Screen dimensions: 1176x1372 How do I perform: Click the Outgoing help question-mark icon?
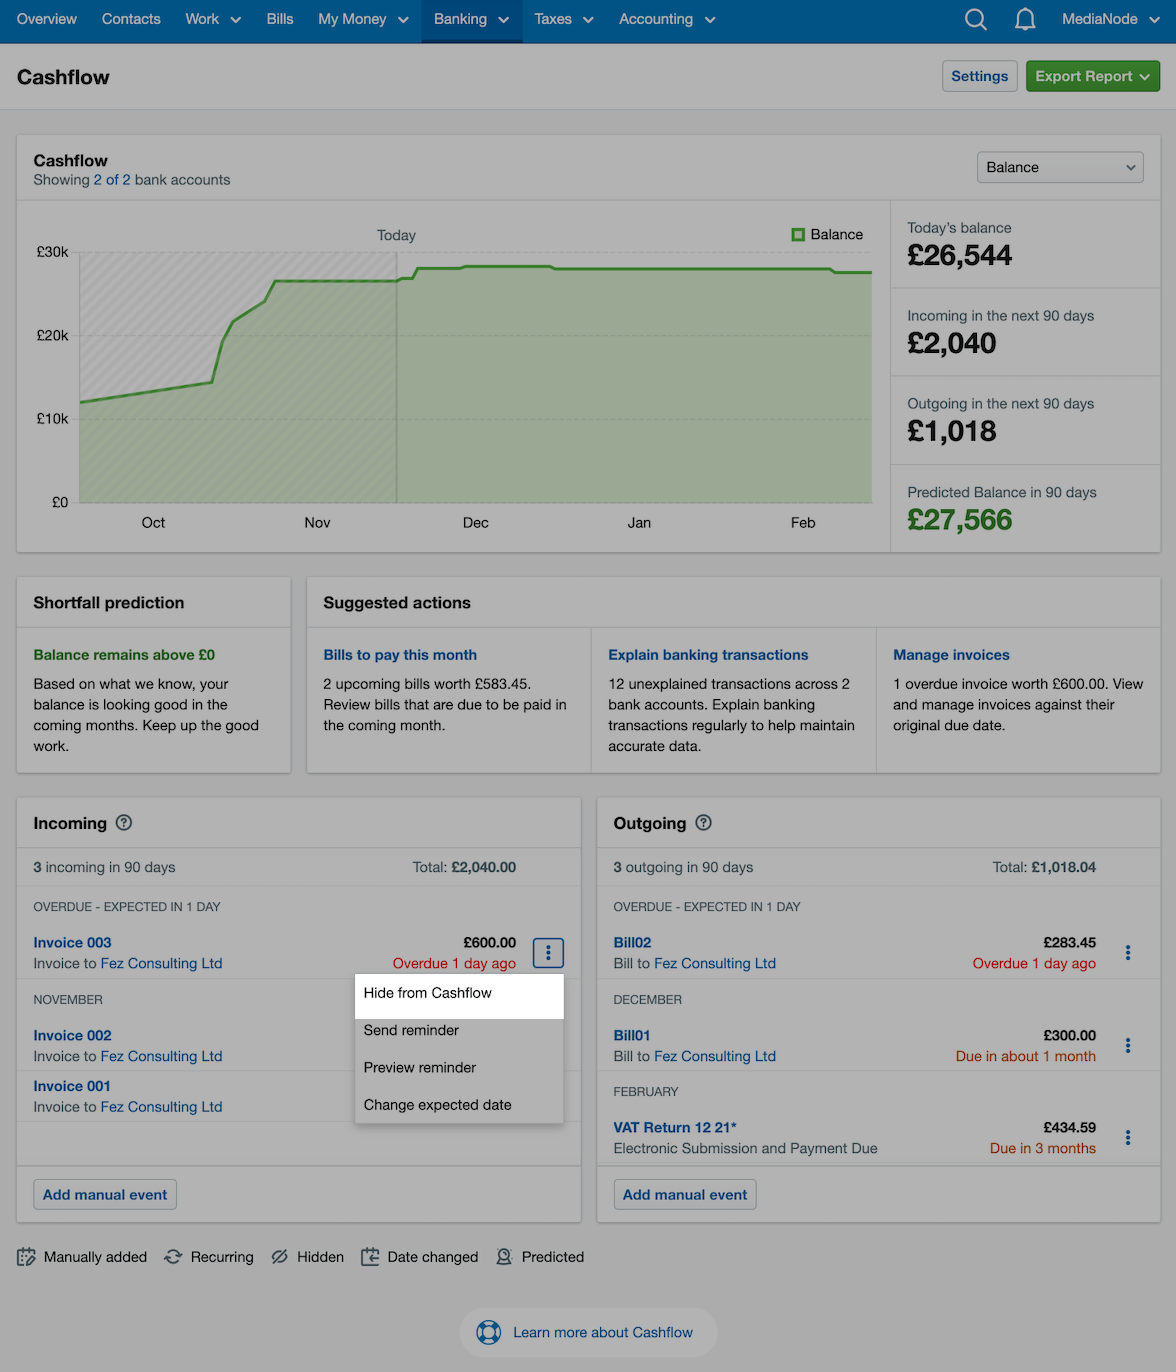pyautogui.click(x=704, y=823)
